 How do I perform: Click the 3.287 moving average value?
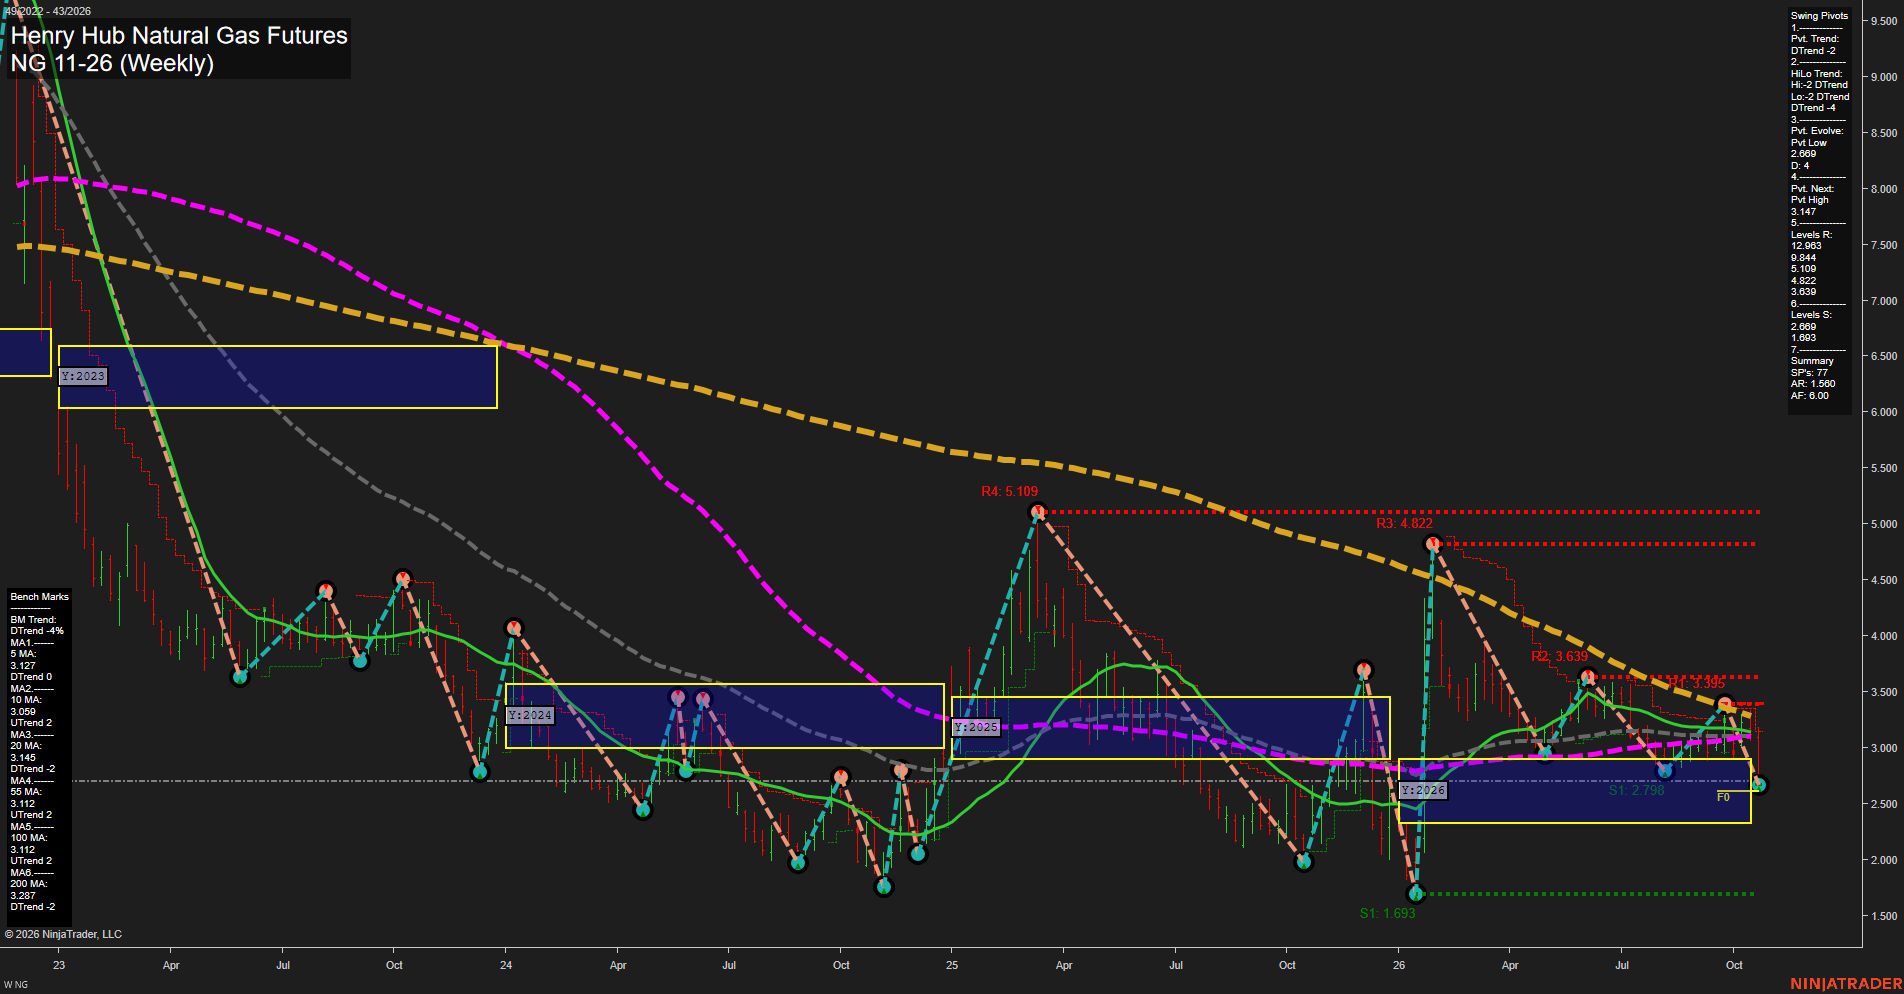23,896
